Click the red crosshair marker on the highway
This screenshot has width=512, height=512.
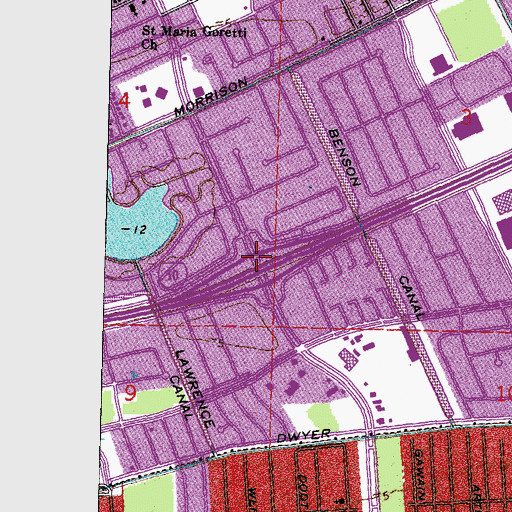point(256,256)
